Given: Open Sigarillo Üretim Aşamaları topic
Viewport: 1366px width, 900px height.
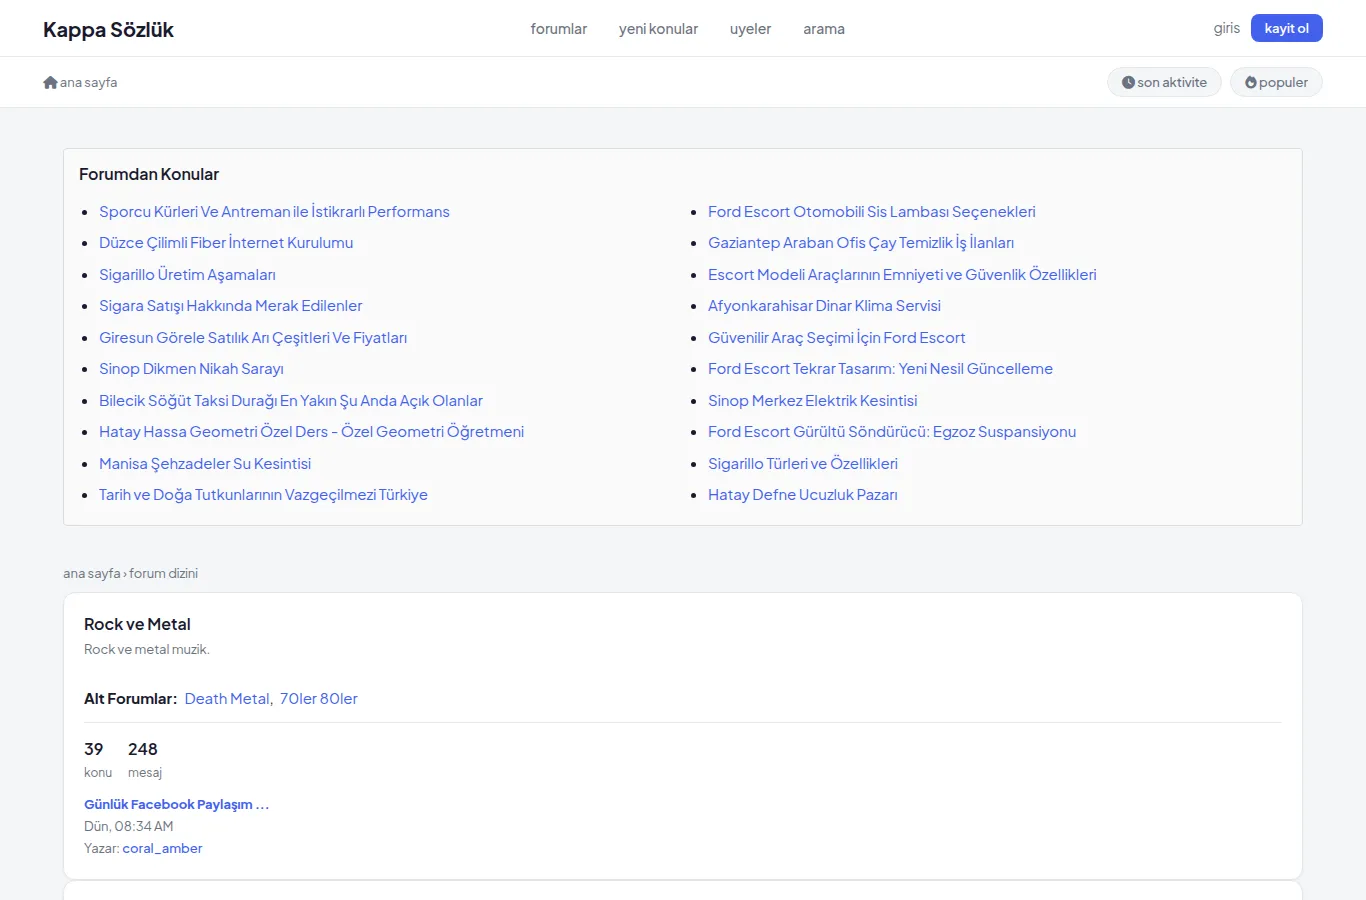Looking at the screenshot, I should (187, 275).
